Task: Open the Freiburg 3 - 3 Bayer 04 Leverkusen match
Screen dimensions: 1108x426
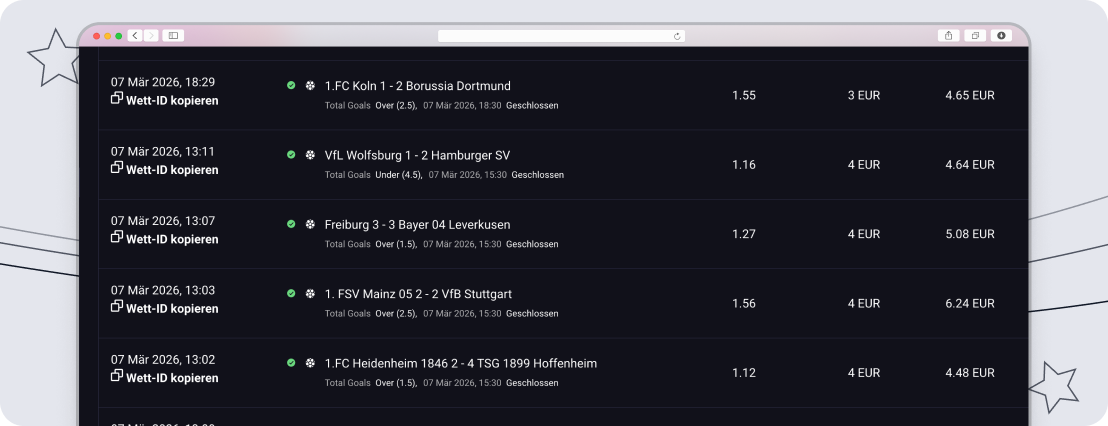Action: point(418,225)
